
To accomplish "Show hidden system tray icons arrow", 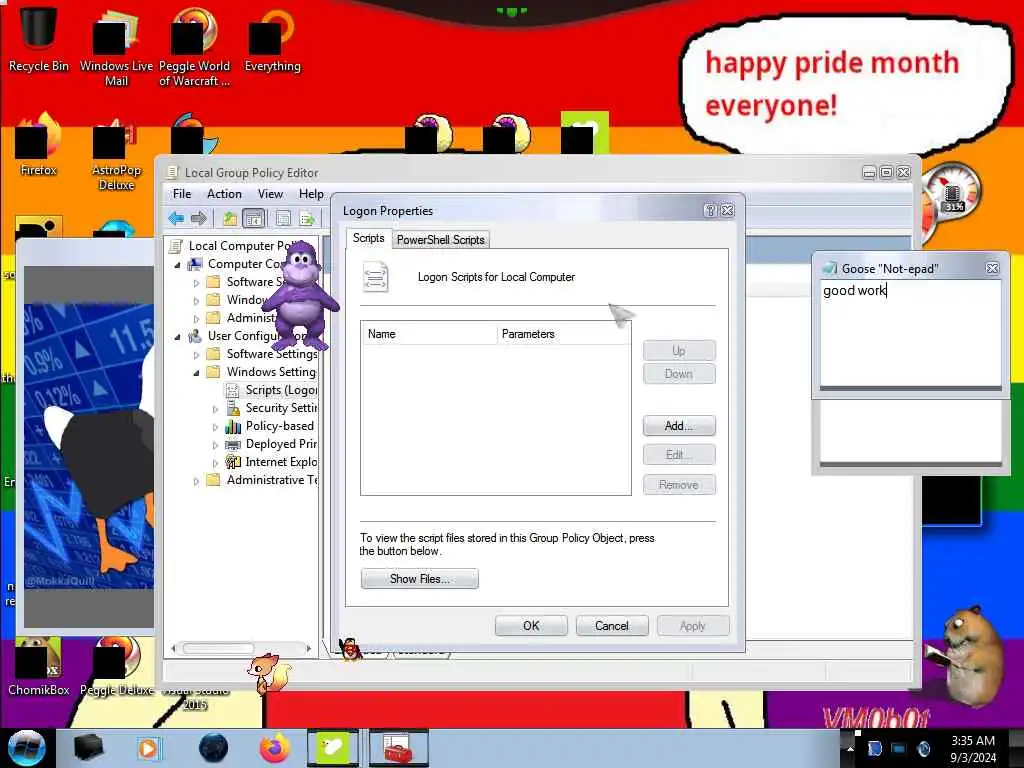I will click(850, 748).
